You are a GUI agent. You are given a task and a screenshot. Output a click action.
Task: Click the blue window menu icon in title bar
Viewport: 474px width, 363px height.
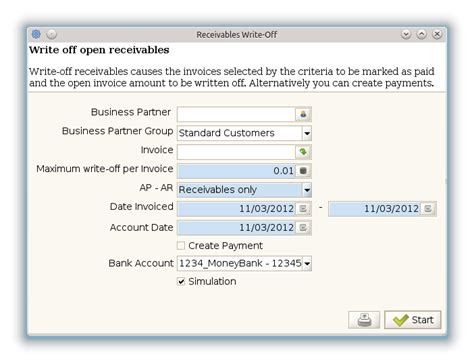coord(36,34)
